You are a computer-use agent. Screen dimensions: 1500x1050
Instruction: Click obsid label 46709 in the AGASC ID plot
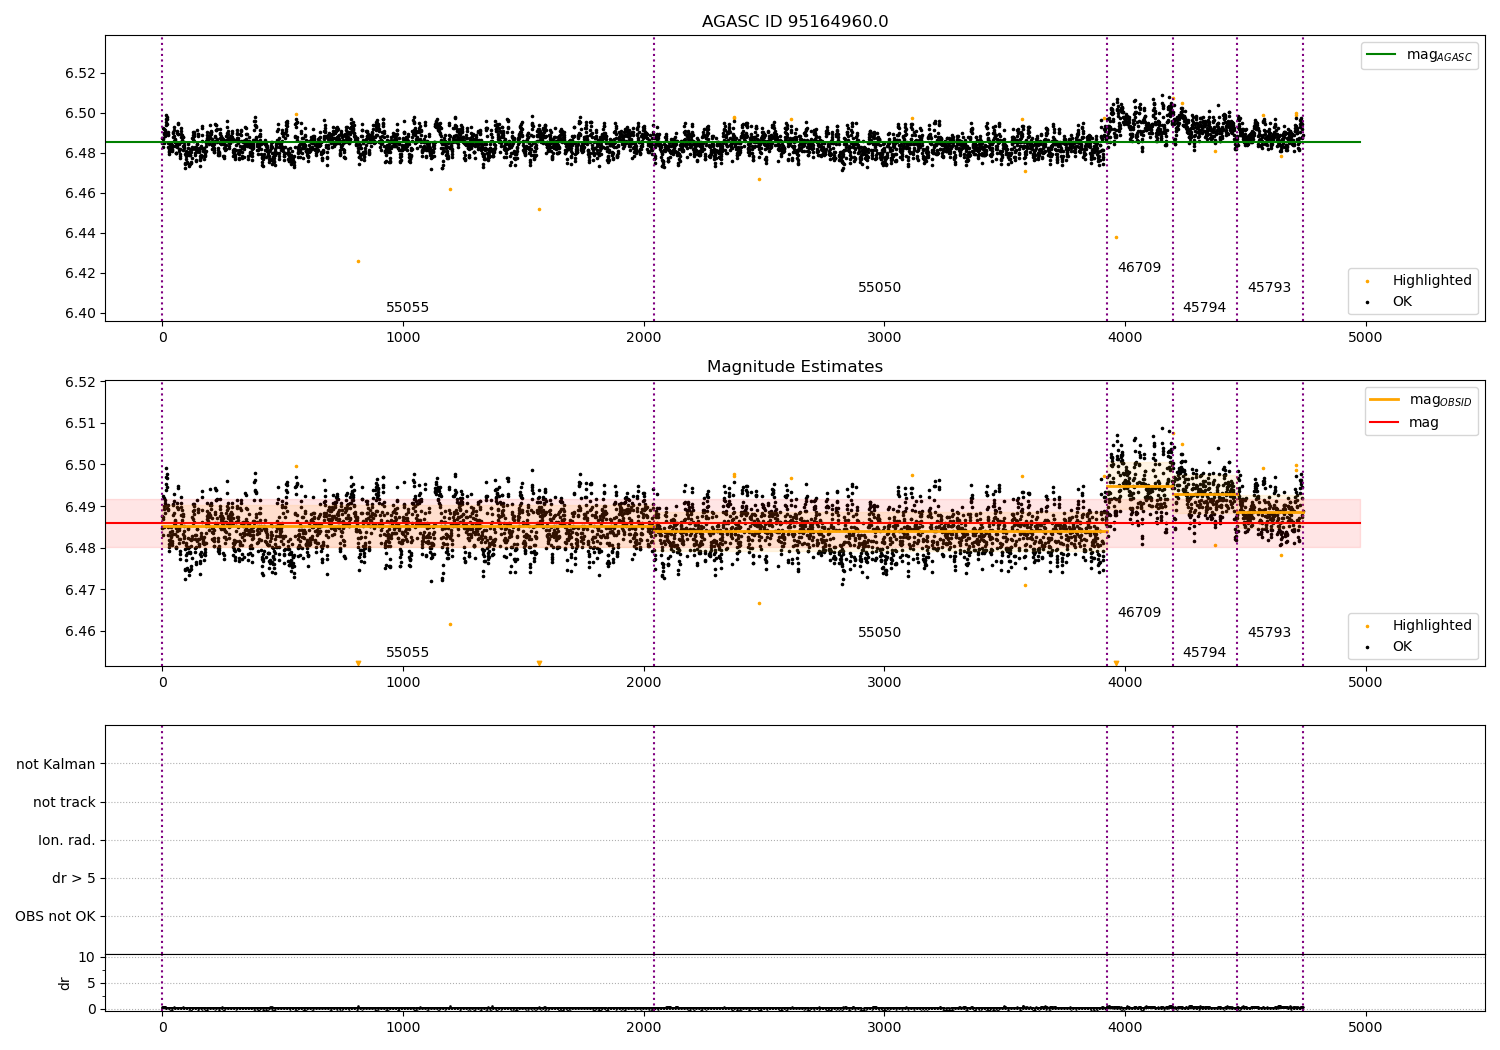click(1139, 268)
